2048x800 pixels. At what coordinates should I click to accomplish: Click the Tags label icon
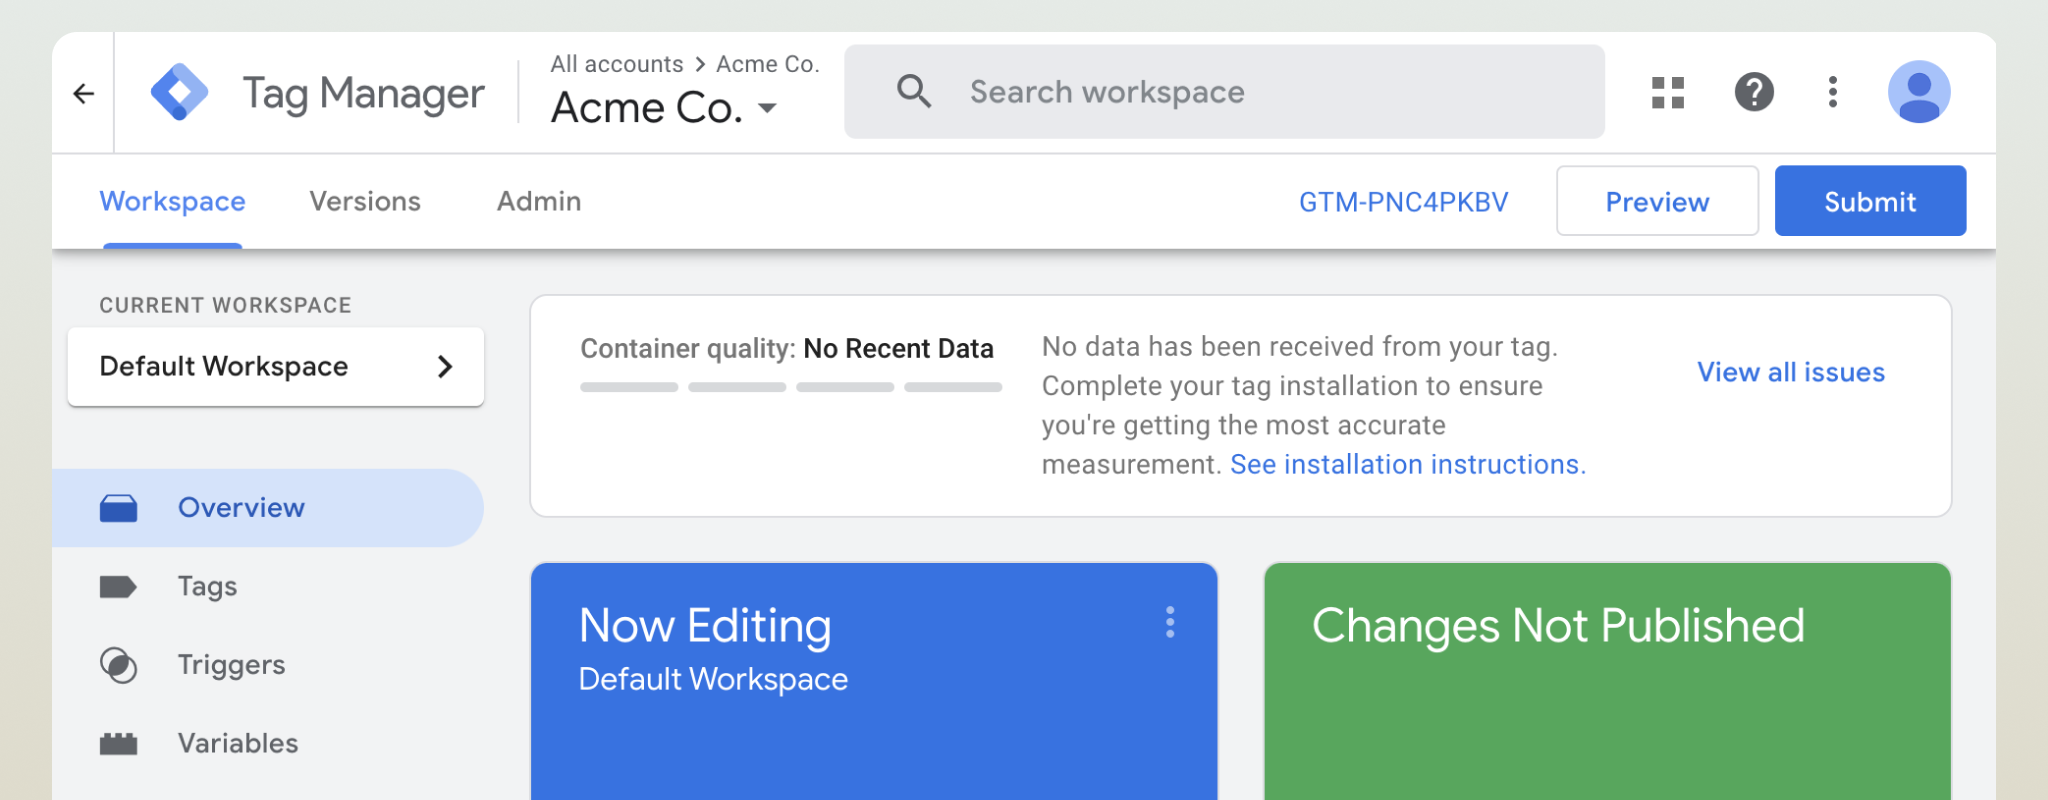[x=118, y=587]
